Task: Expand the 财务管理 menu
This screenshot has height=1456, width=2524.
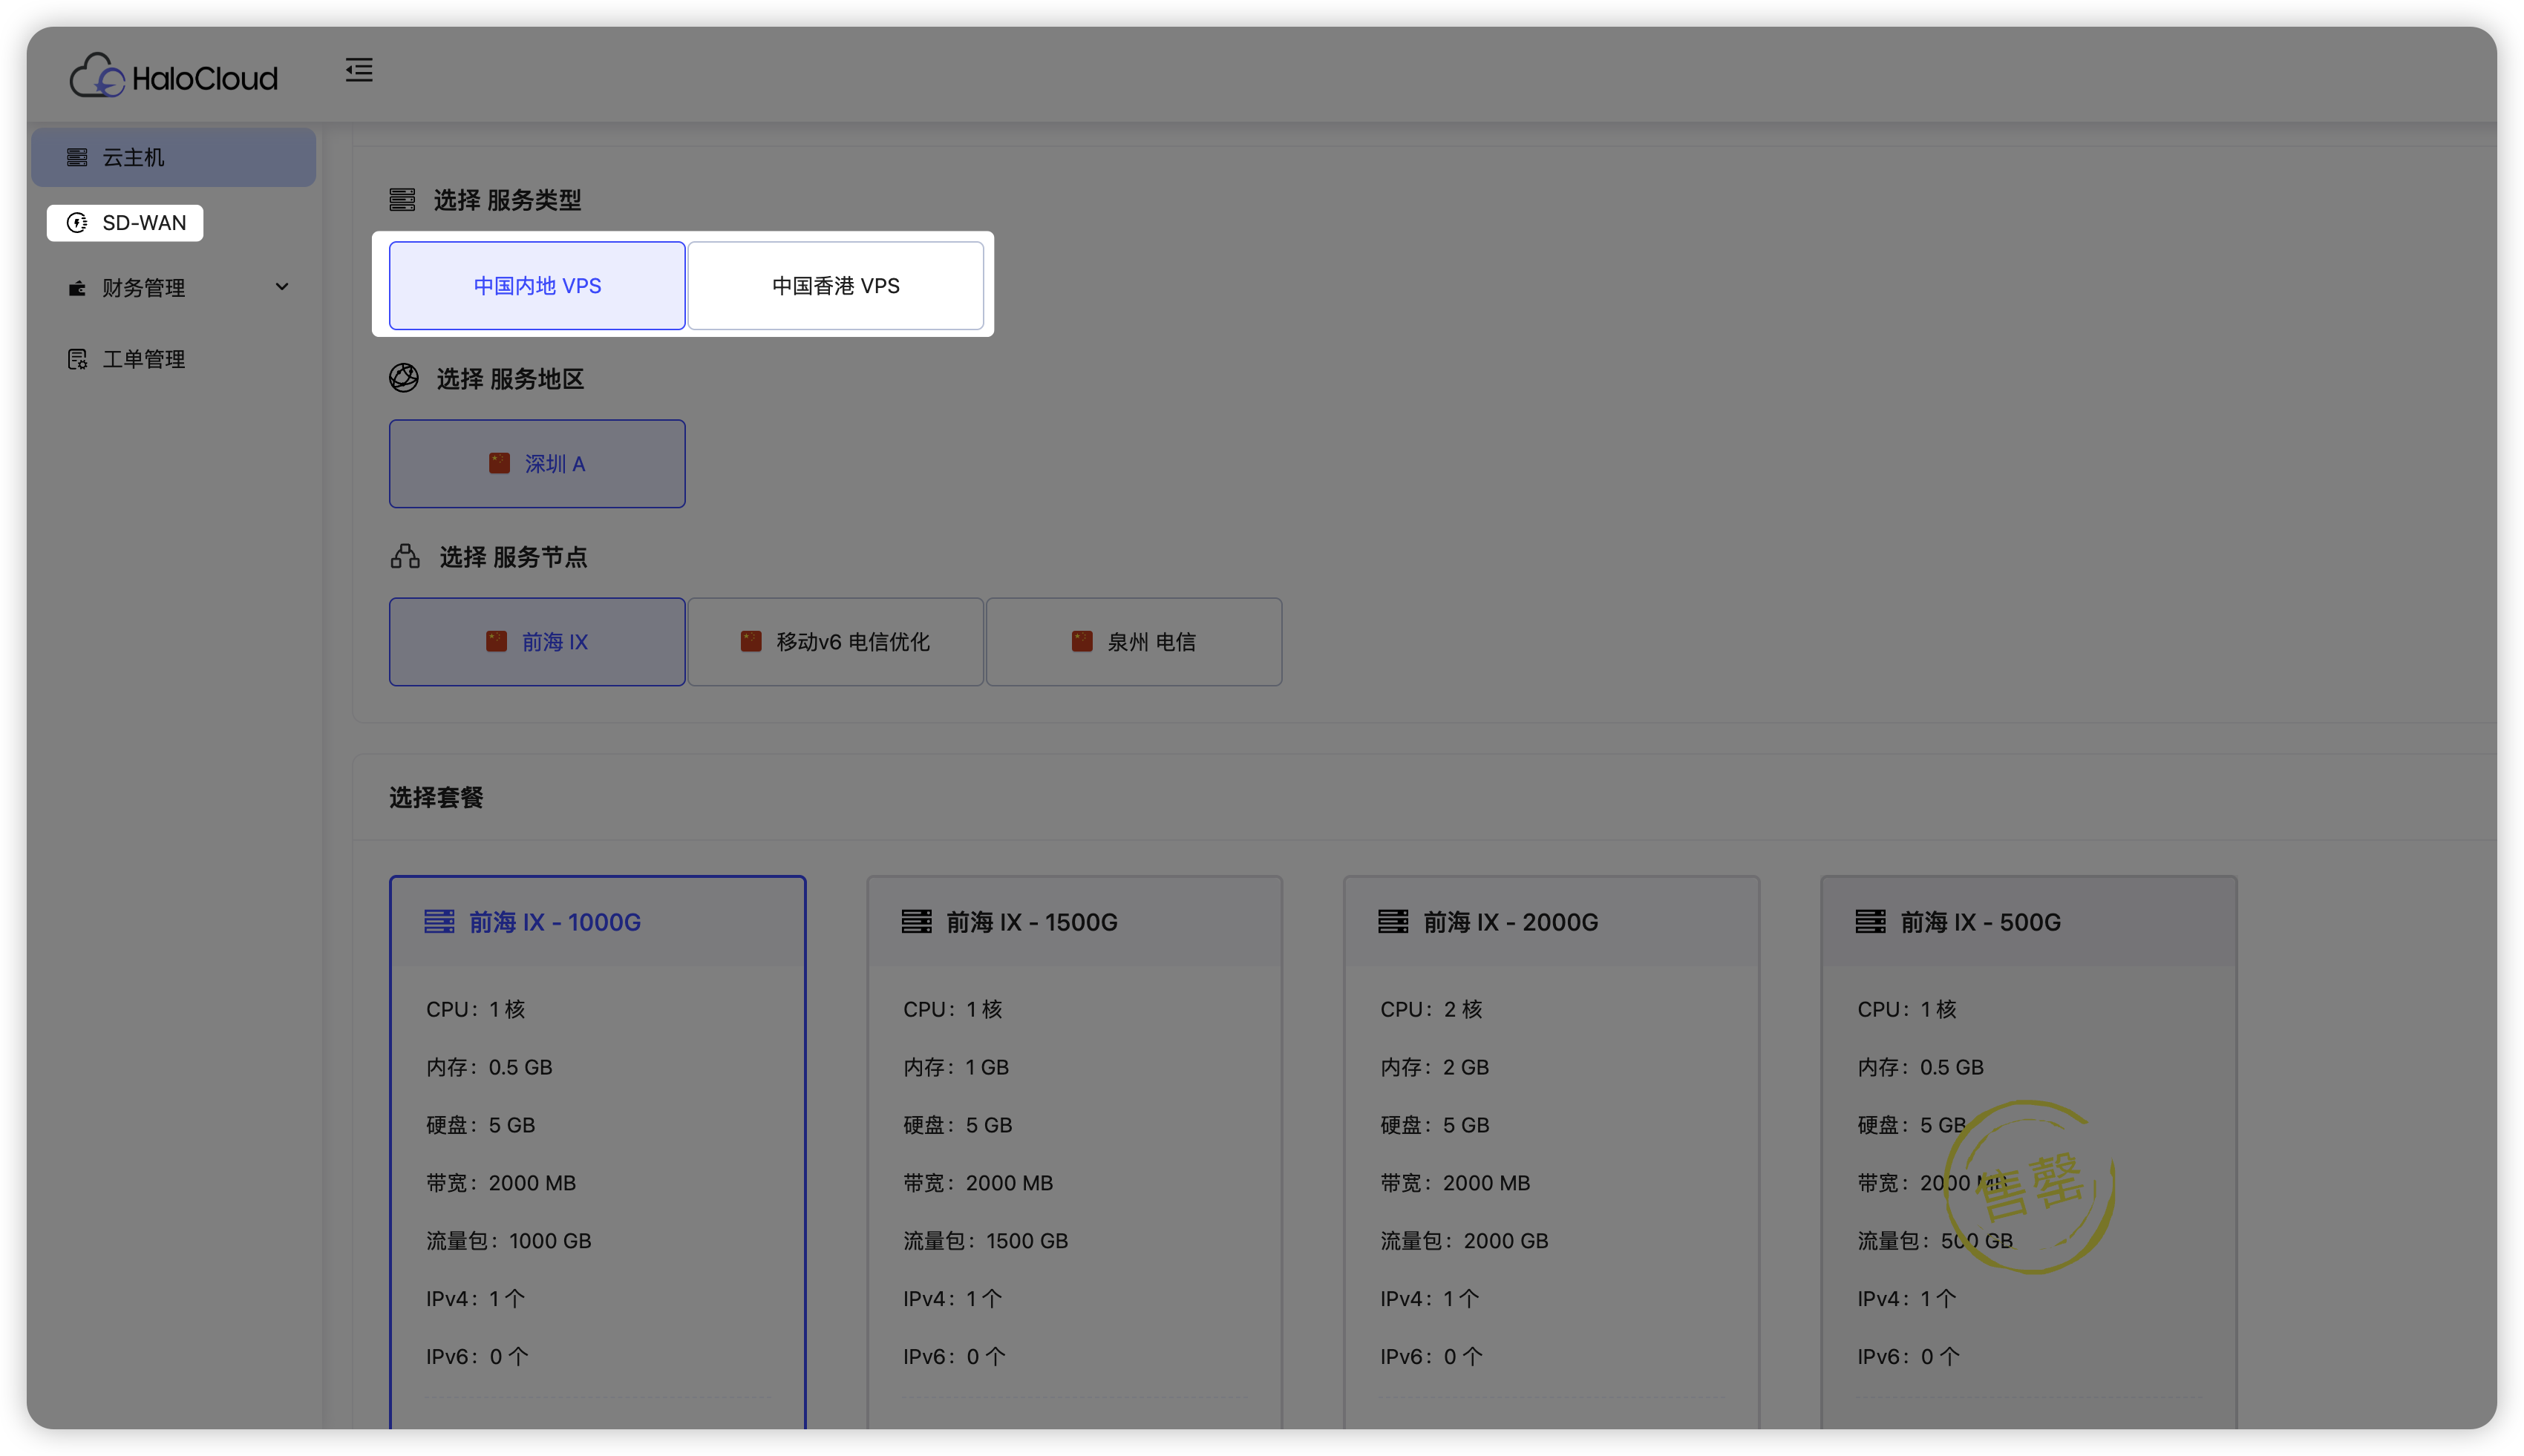Action: 283,287
